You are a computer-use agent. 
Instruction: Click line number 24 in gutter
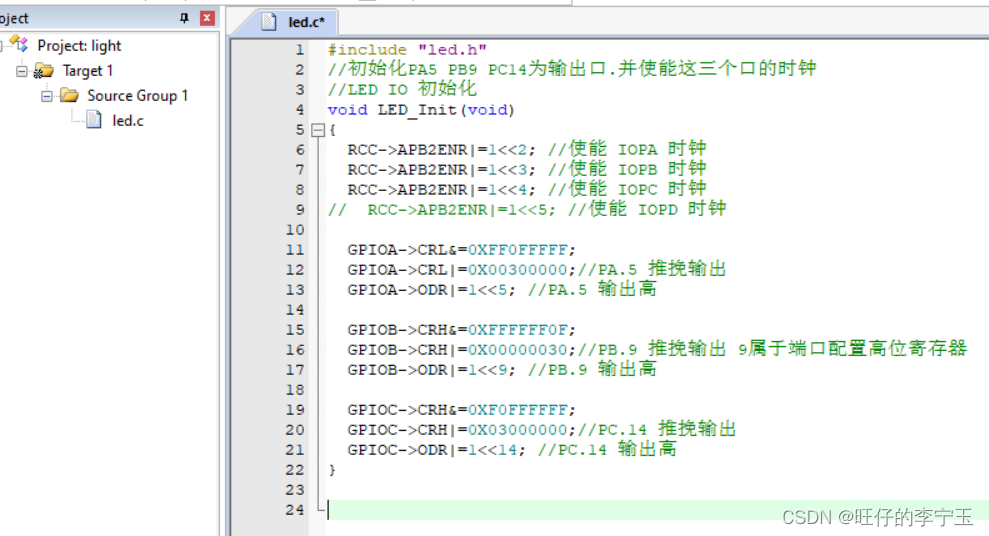pos(295,510)
